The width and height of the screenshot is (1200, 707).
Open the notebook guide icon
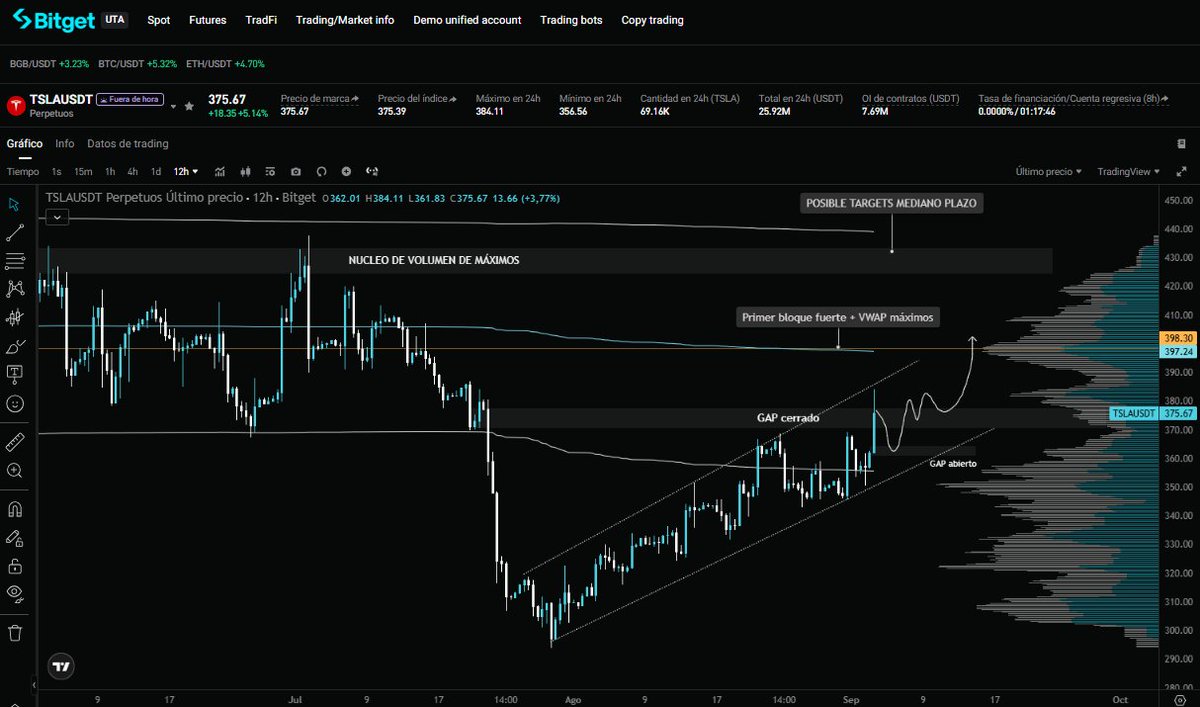pos(1182,144)
